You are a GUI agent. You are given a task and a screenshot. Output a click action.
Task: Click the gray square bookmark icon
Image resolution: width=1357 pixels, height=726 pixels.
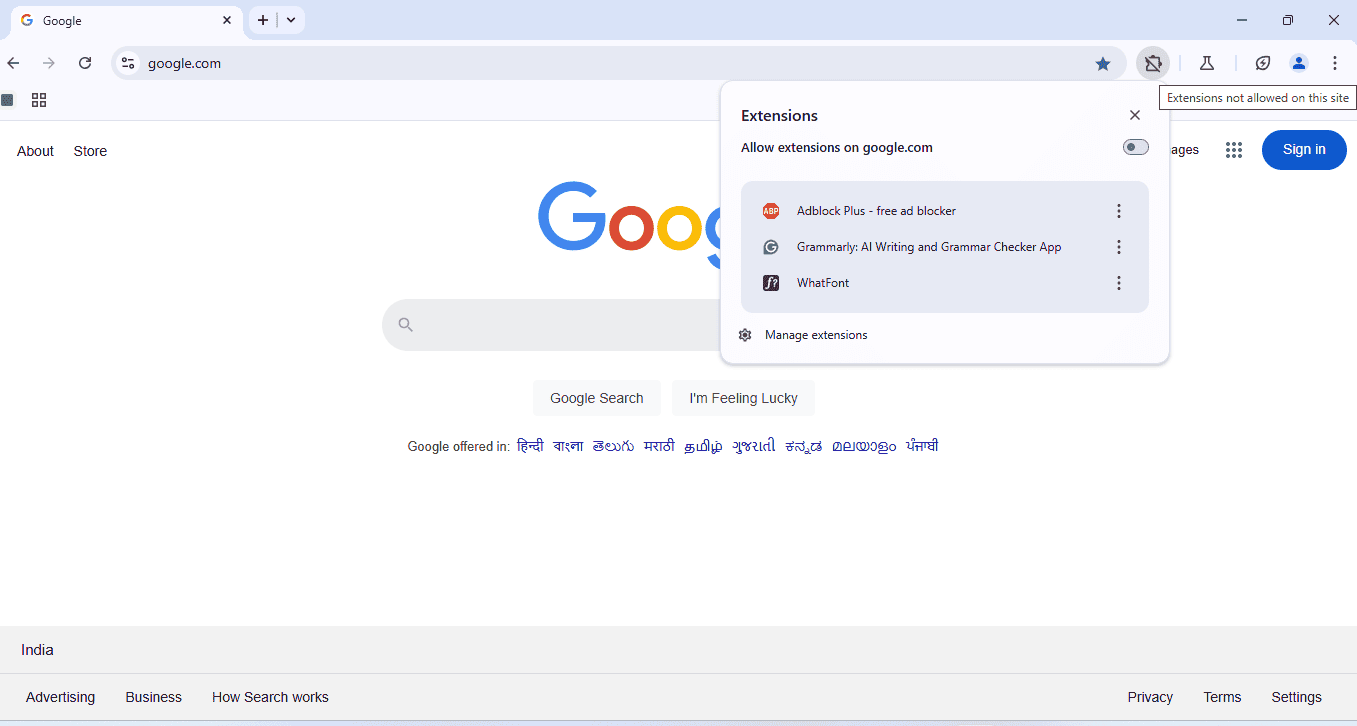[7, 100]
